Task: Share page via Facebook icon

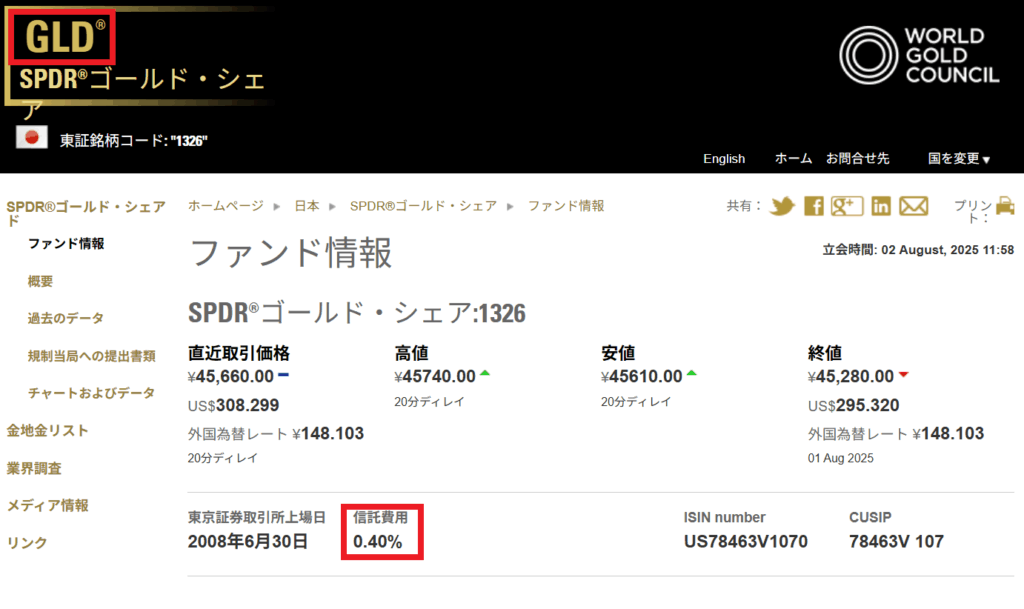Action: (x=814, y=206)
